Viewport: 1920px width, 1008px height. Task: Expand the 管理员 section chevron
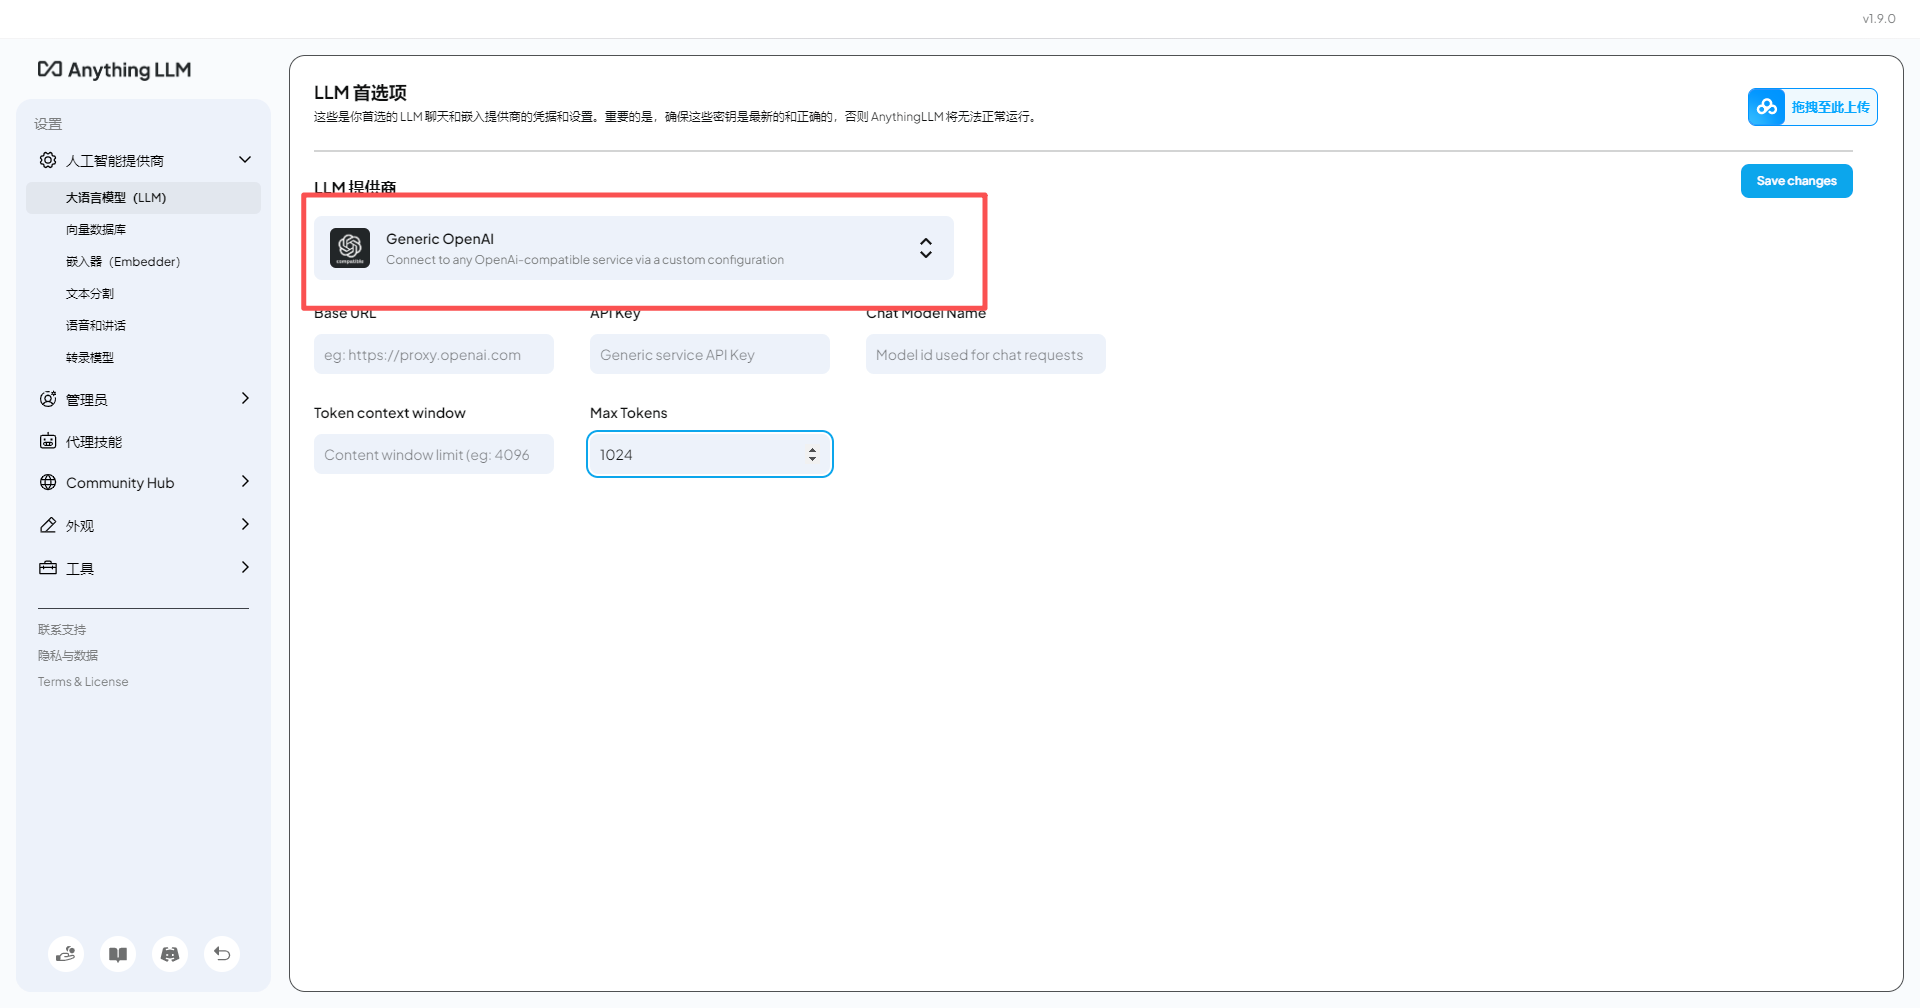[x=245, y=398]
